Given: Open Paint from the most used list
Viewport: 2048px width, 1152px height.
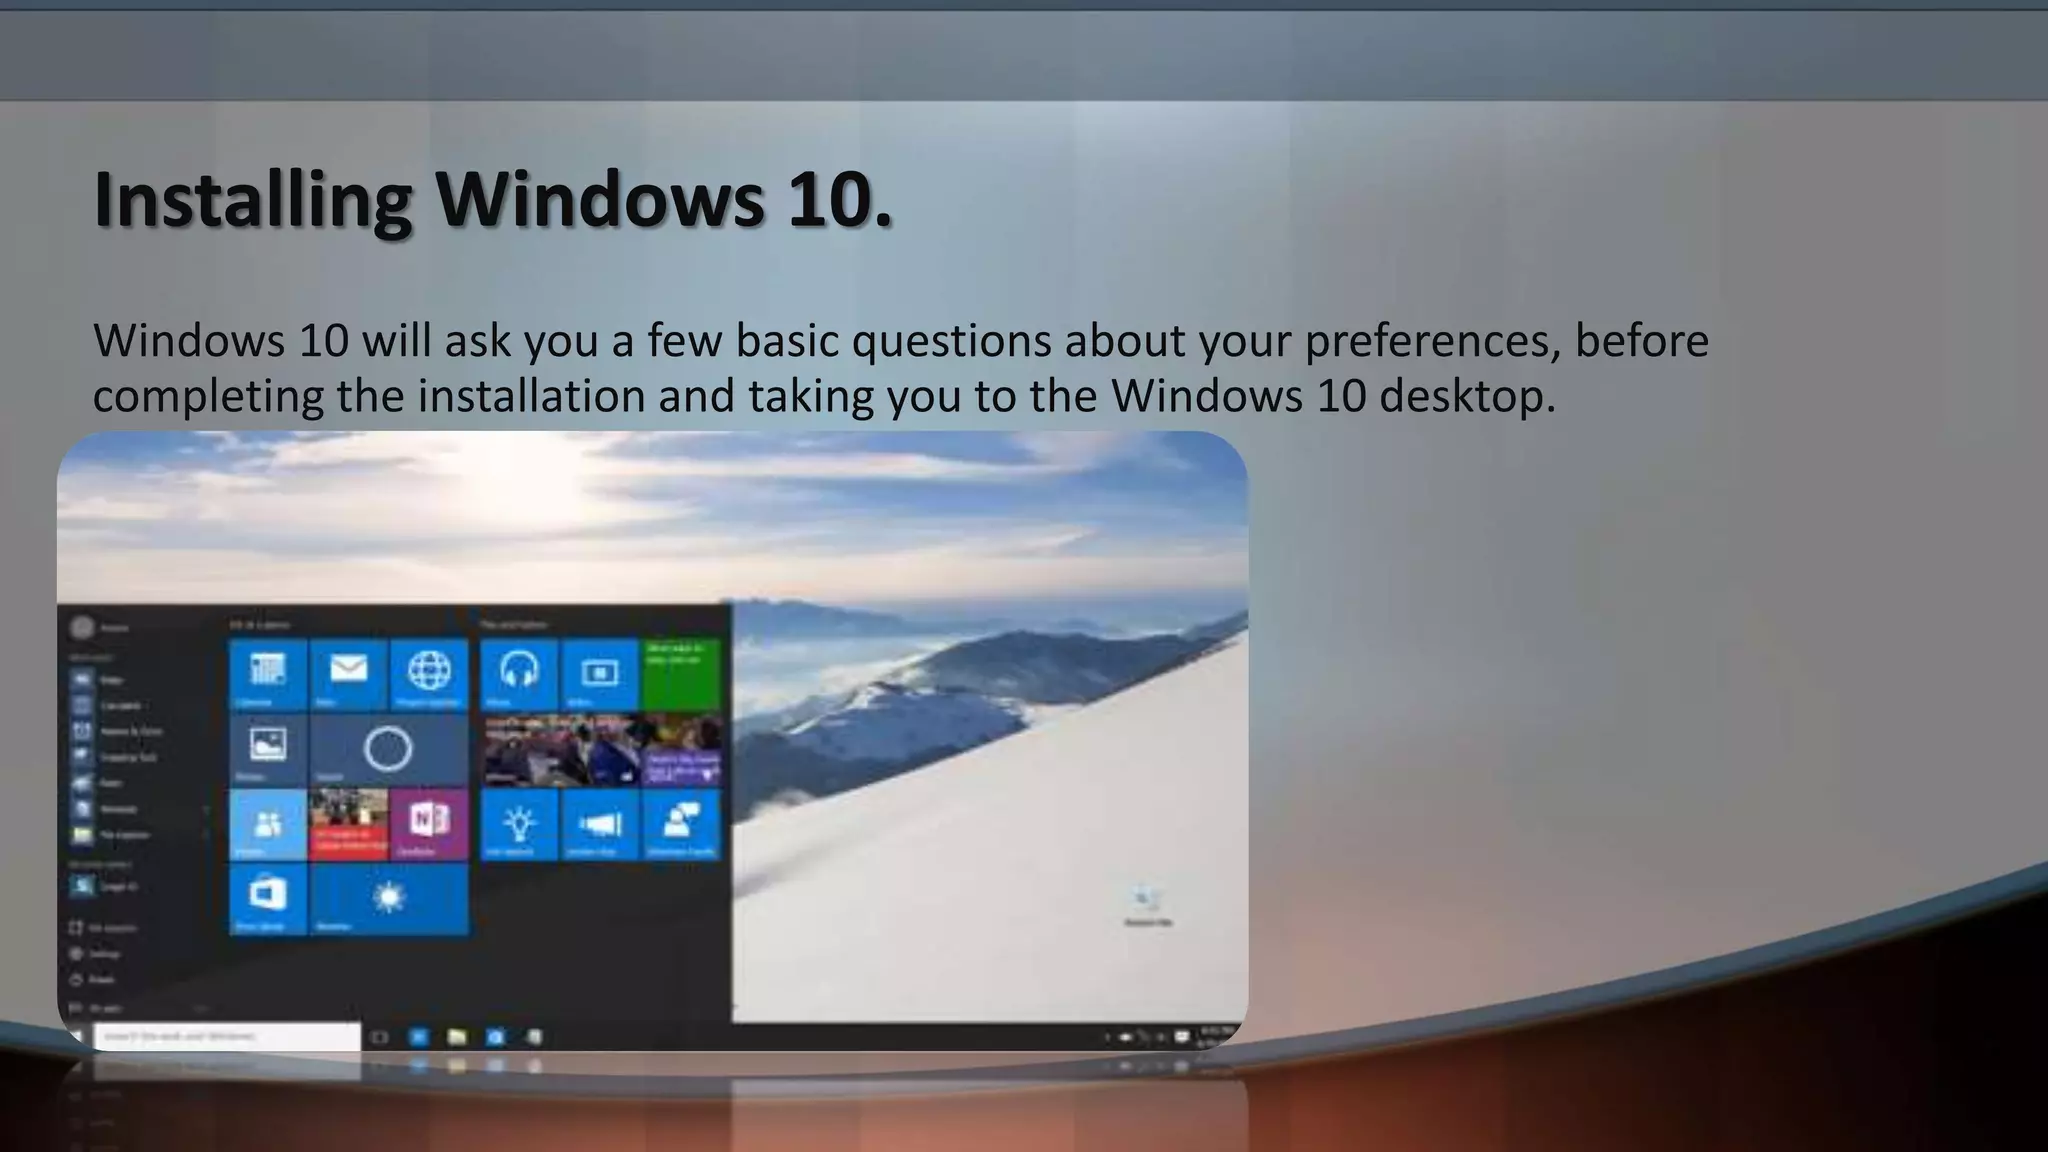Looking at the screenshot, I should [98, 783].
